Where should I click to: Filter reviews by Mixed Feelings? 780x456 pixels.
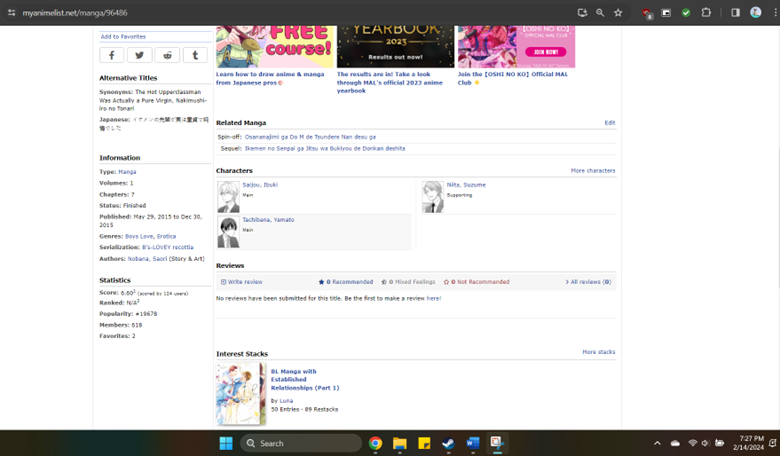coord(408,282)
